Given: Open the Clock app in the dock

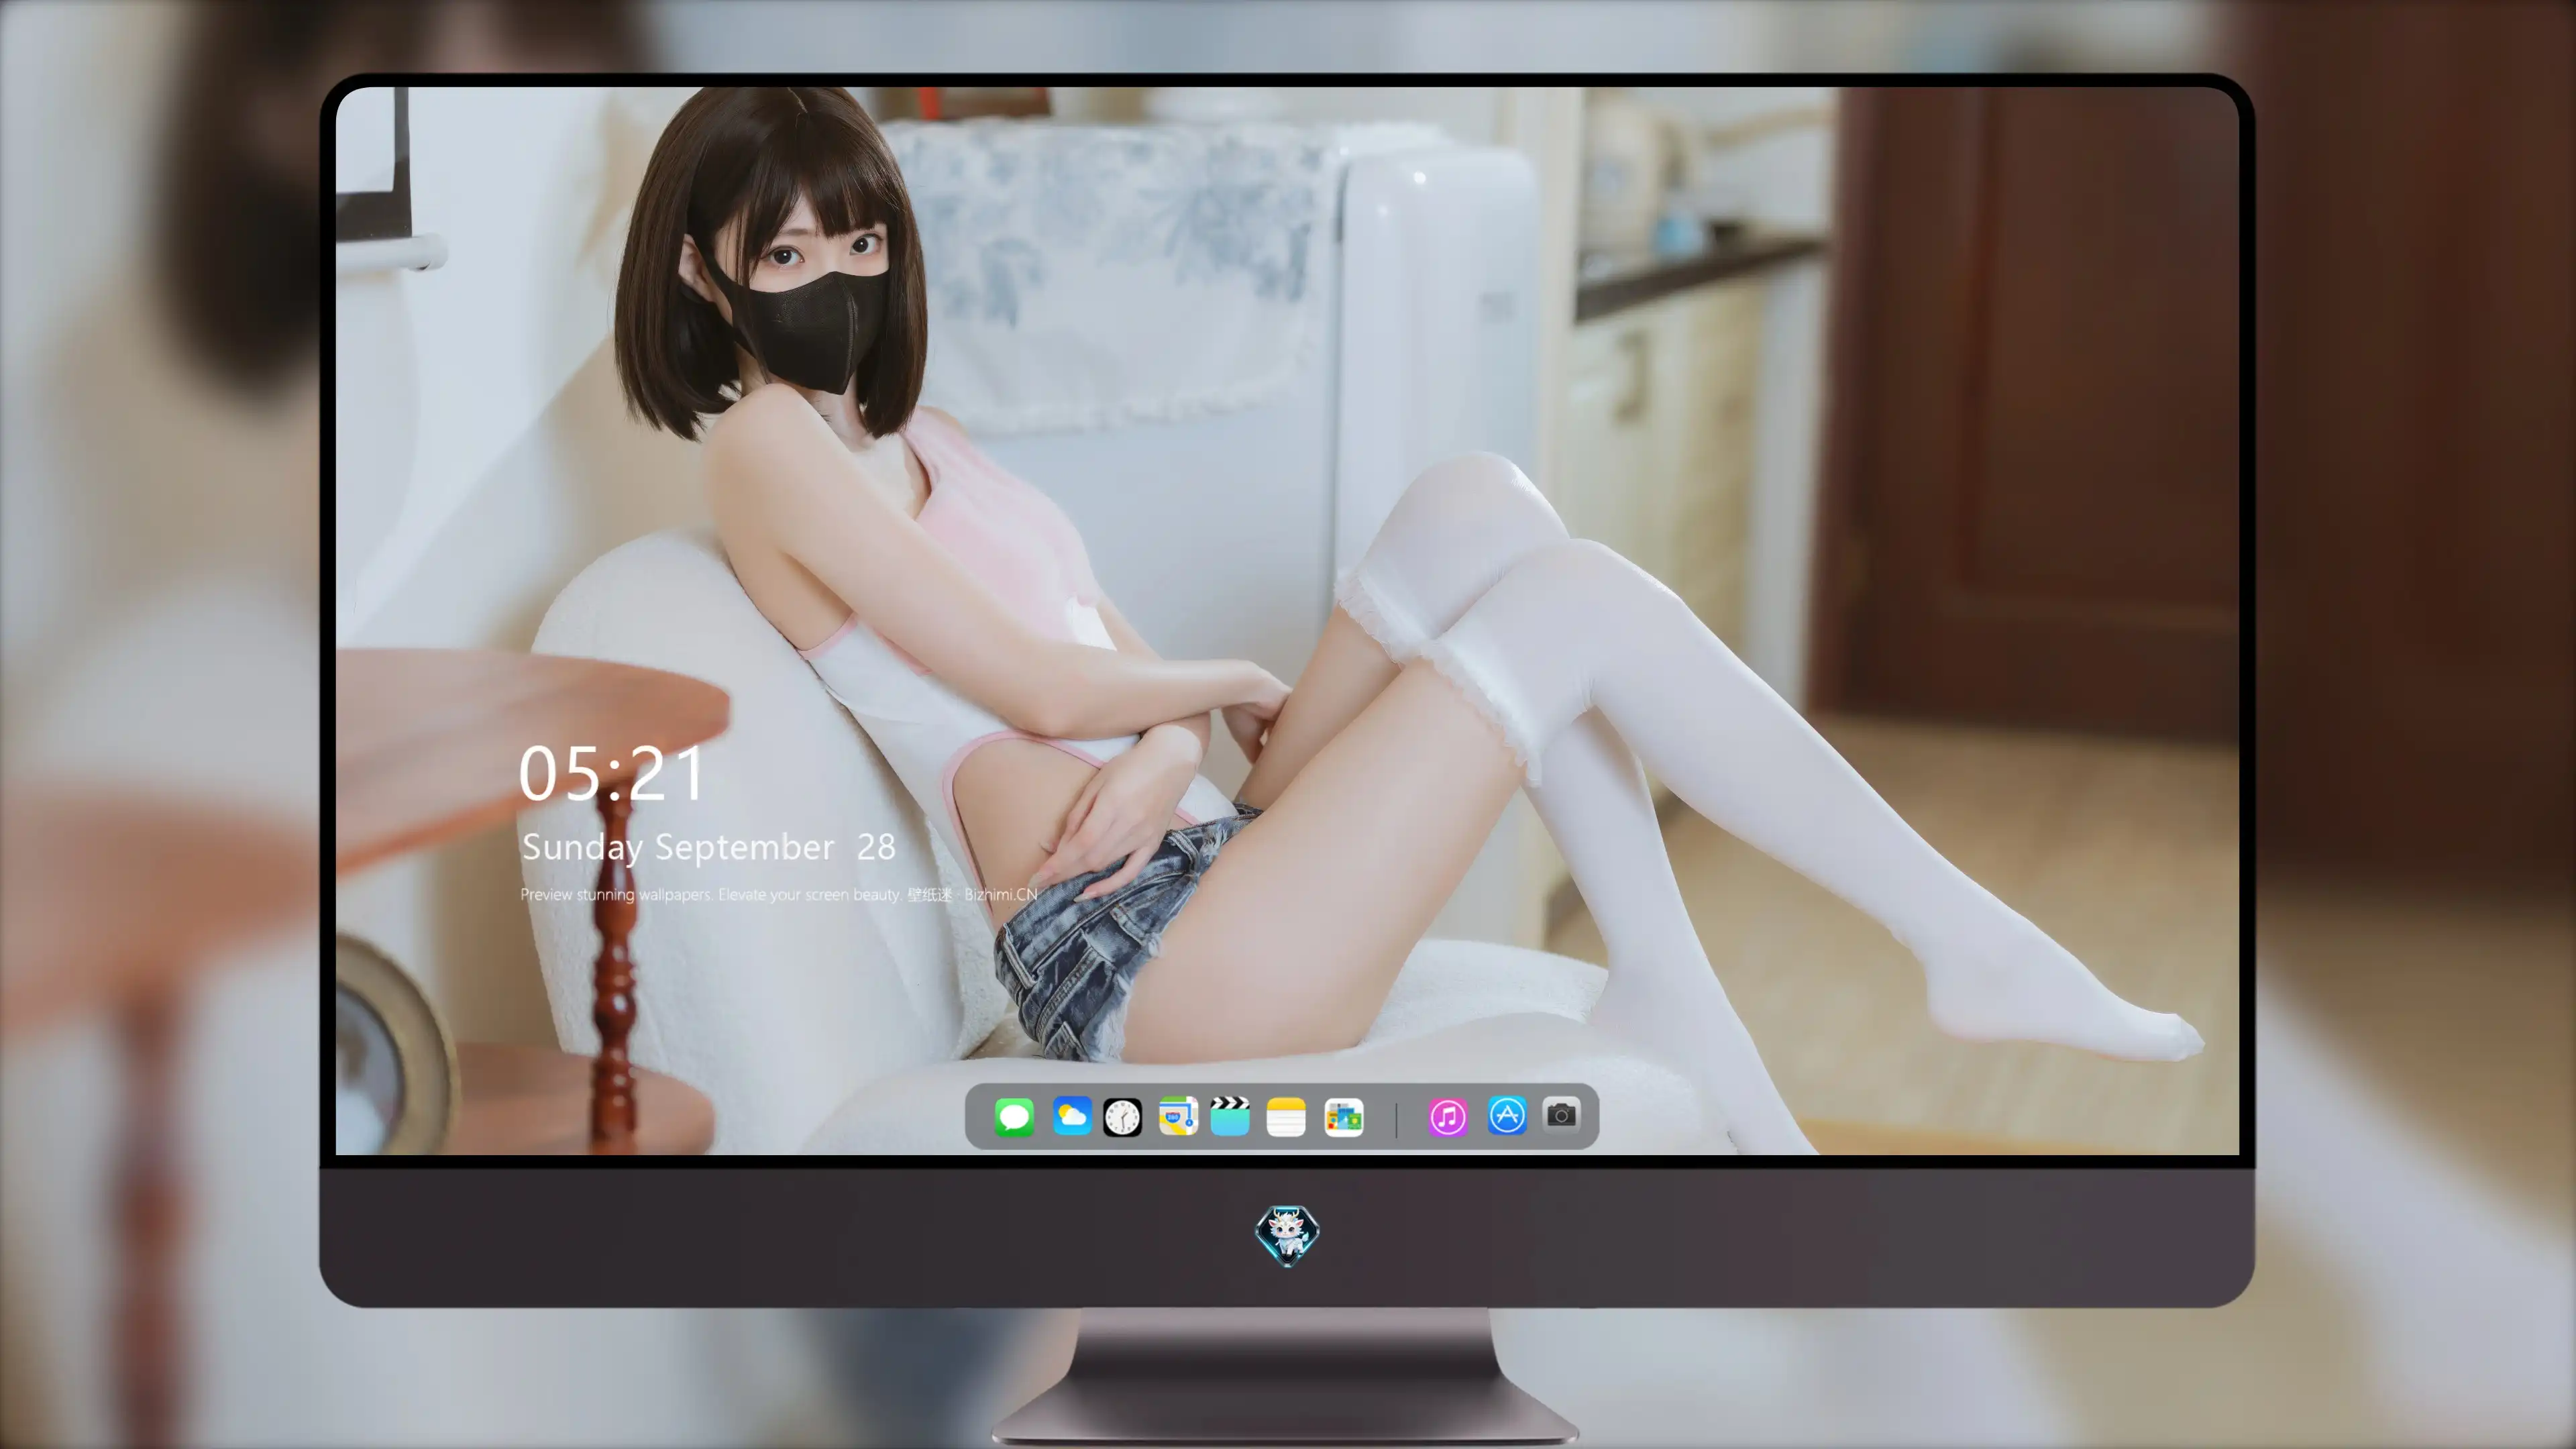Looking at the screenshot, I should [1122, 1117].
